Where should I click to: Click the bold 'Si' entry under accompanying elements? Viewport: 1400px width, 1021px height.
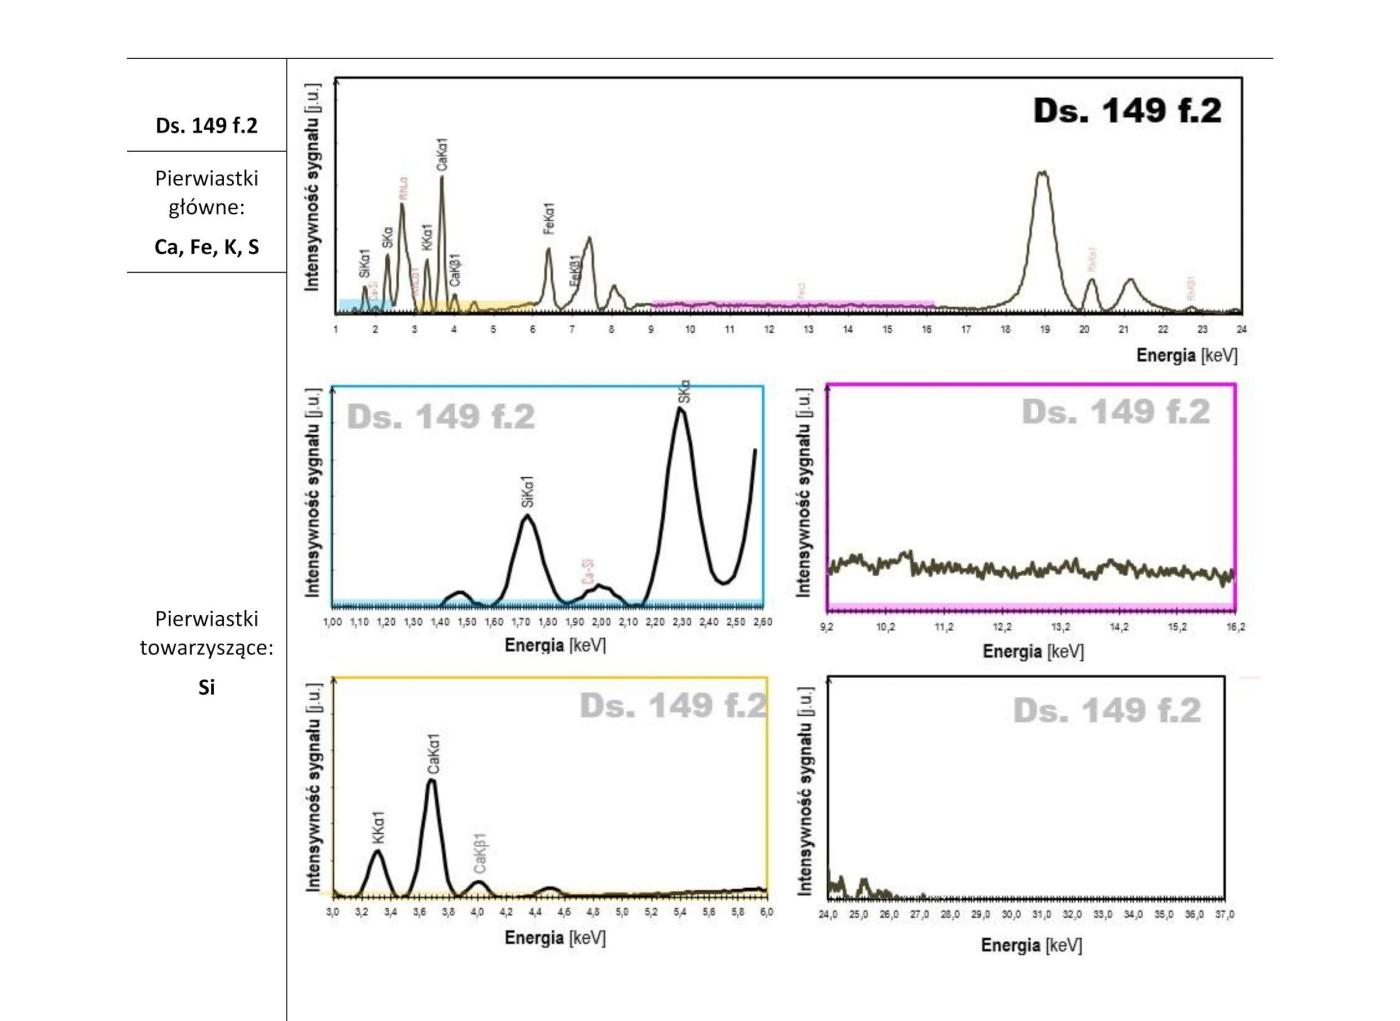point(206,687)
